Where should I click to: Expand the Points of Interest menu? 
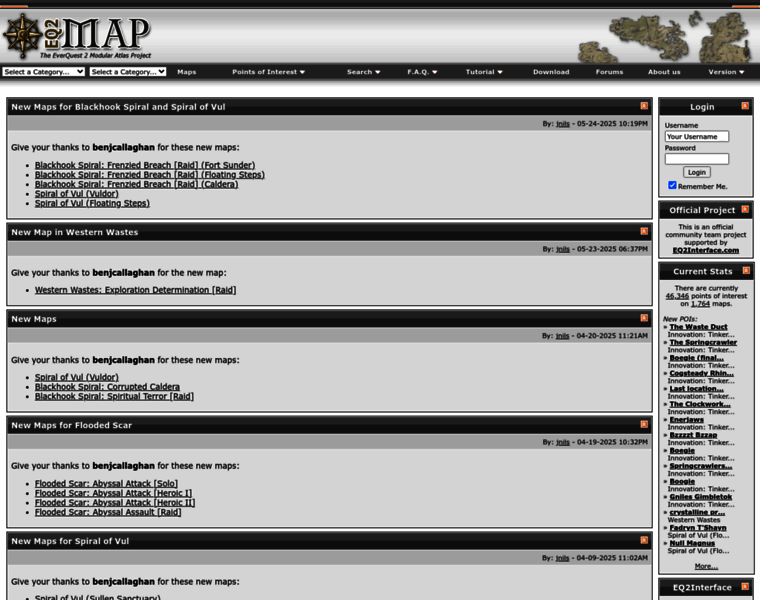(x=268, y=72)
